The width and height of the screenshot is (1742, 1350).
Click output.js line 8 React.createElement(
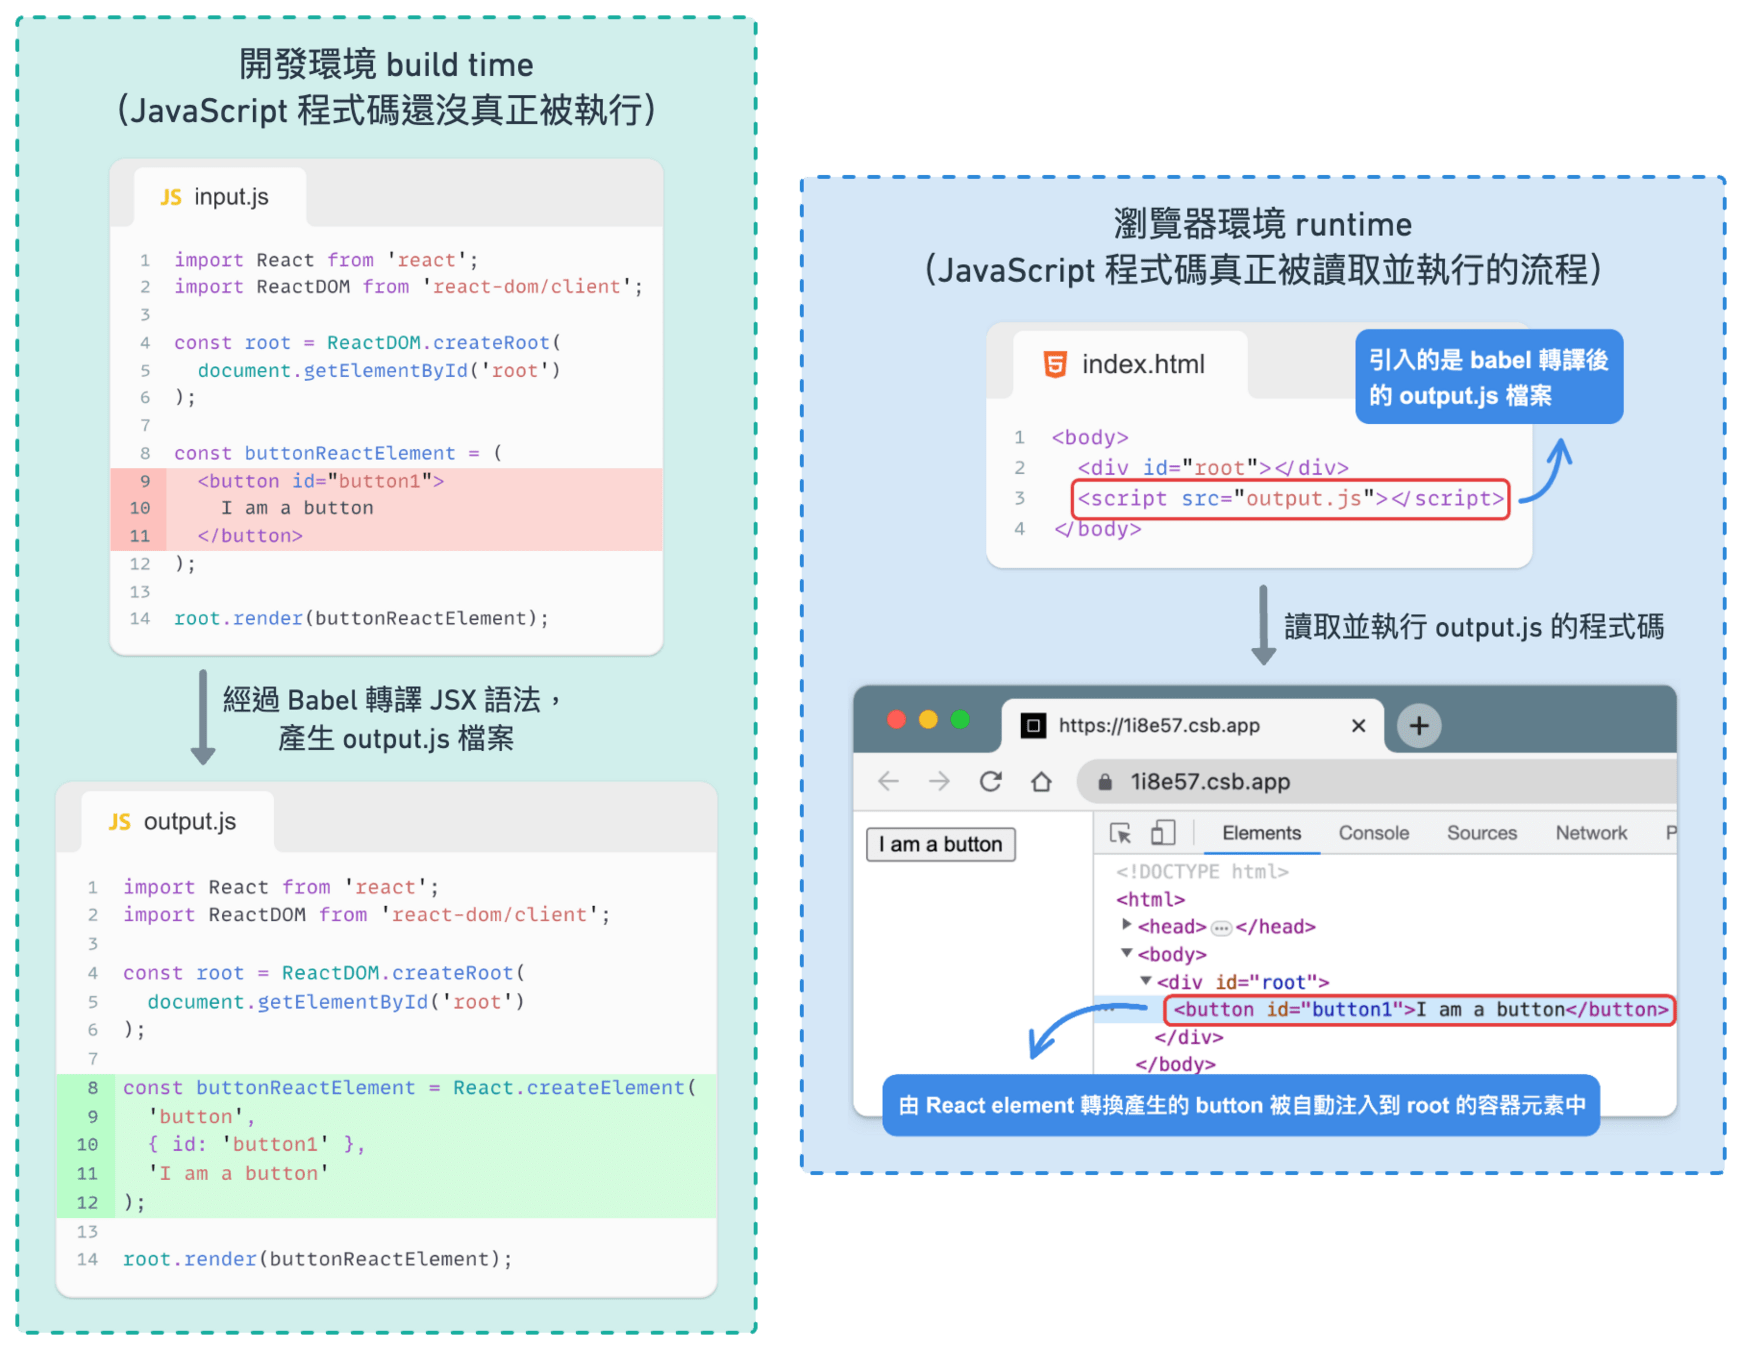pyautogui.click(x=409, y=1087)
